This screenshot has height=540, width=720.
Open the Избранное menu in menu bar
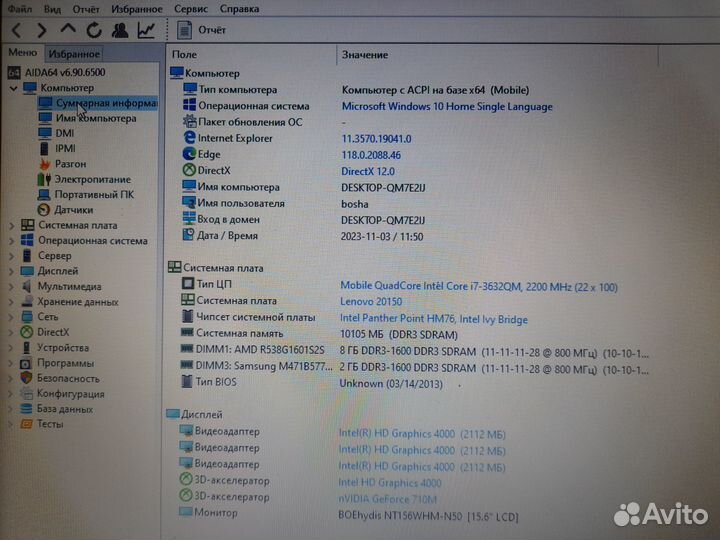coord(137,9)
